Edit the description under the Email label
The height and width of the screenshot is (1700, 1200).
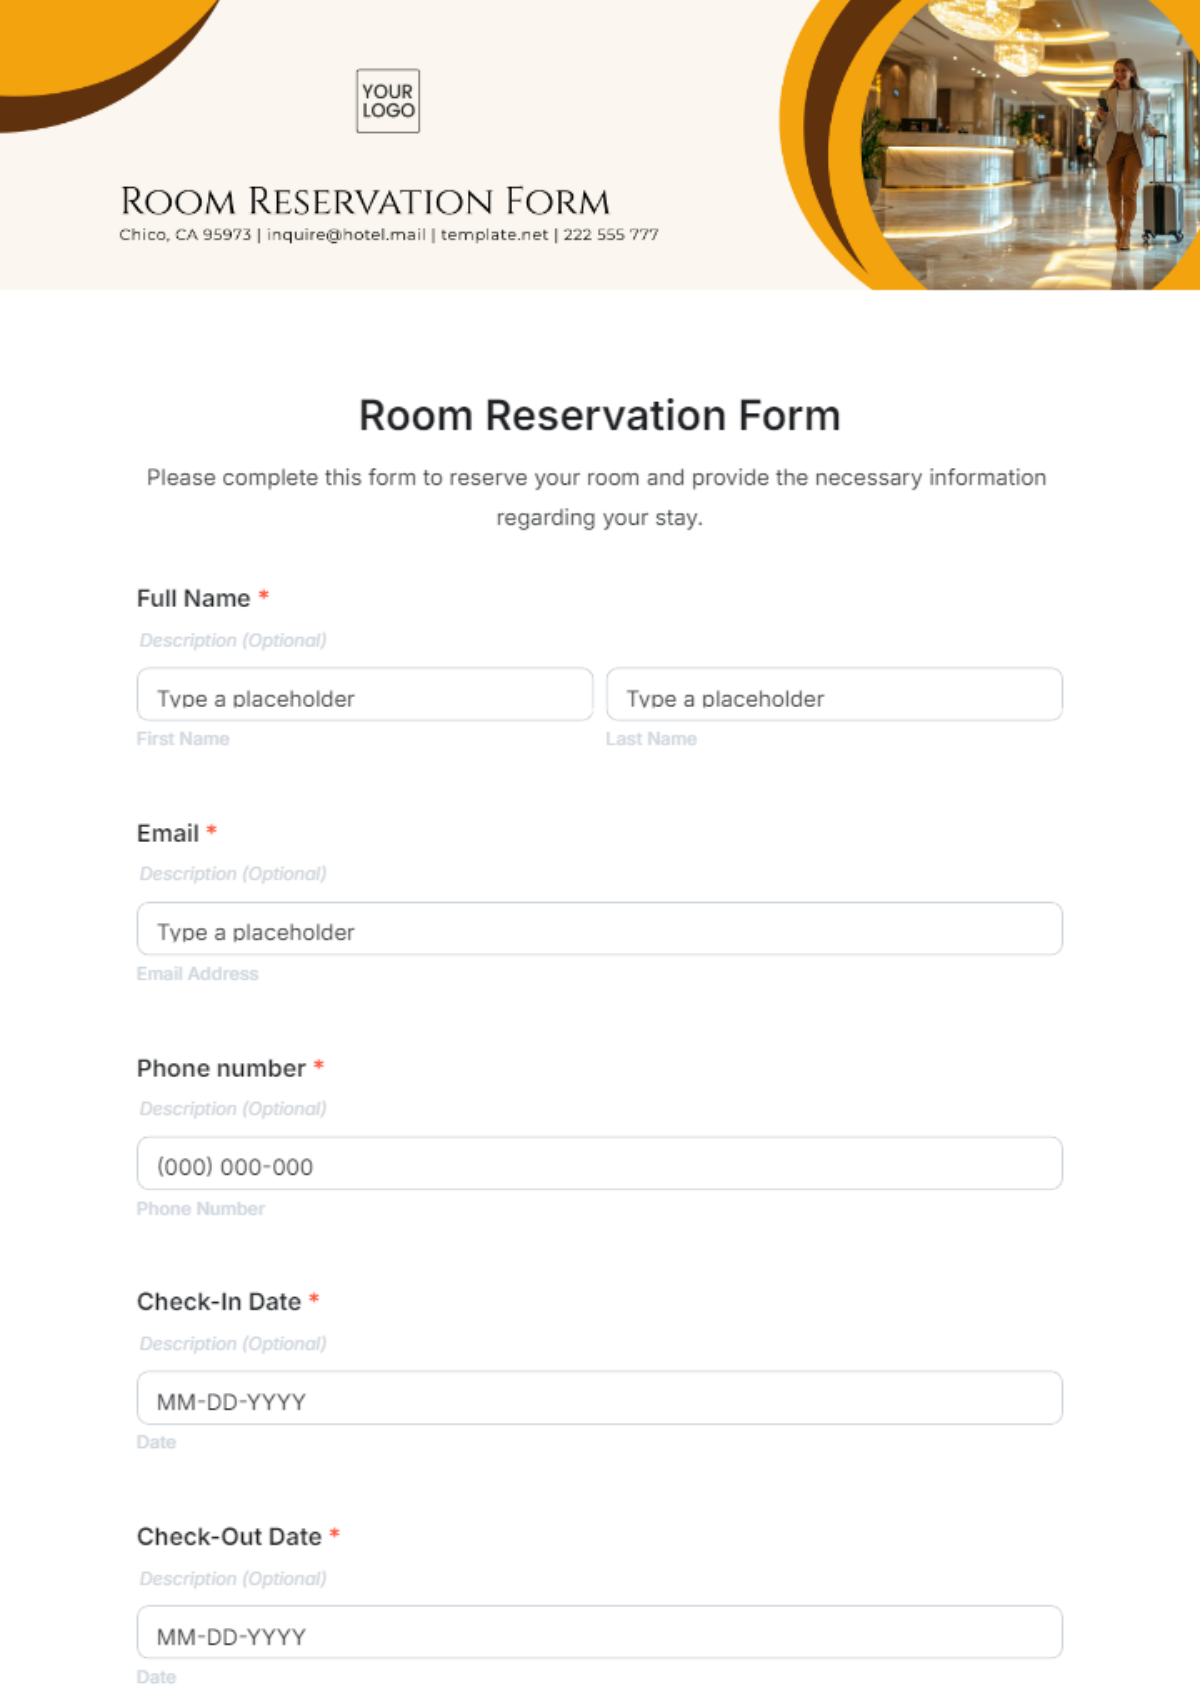pos(233,874)
